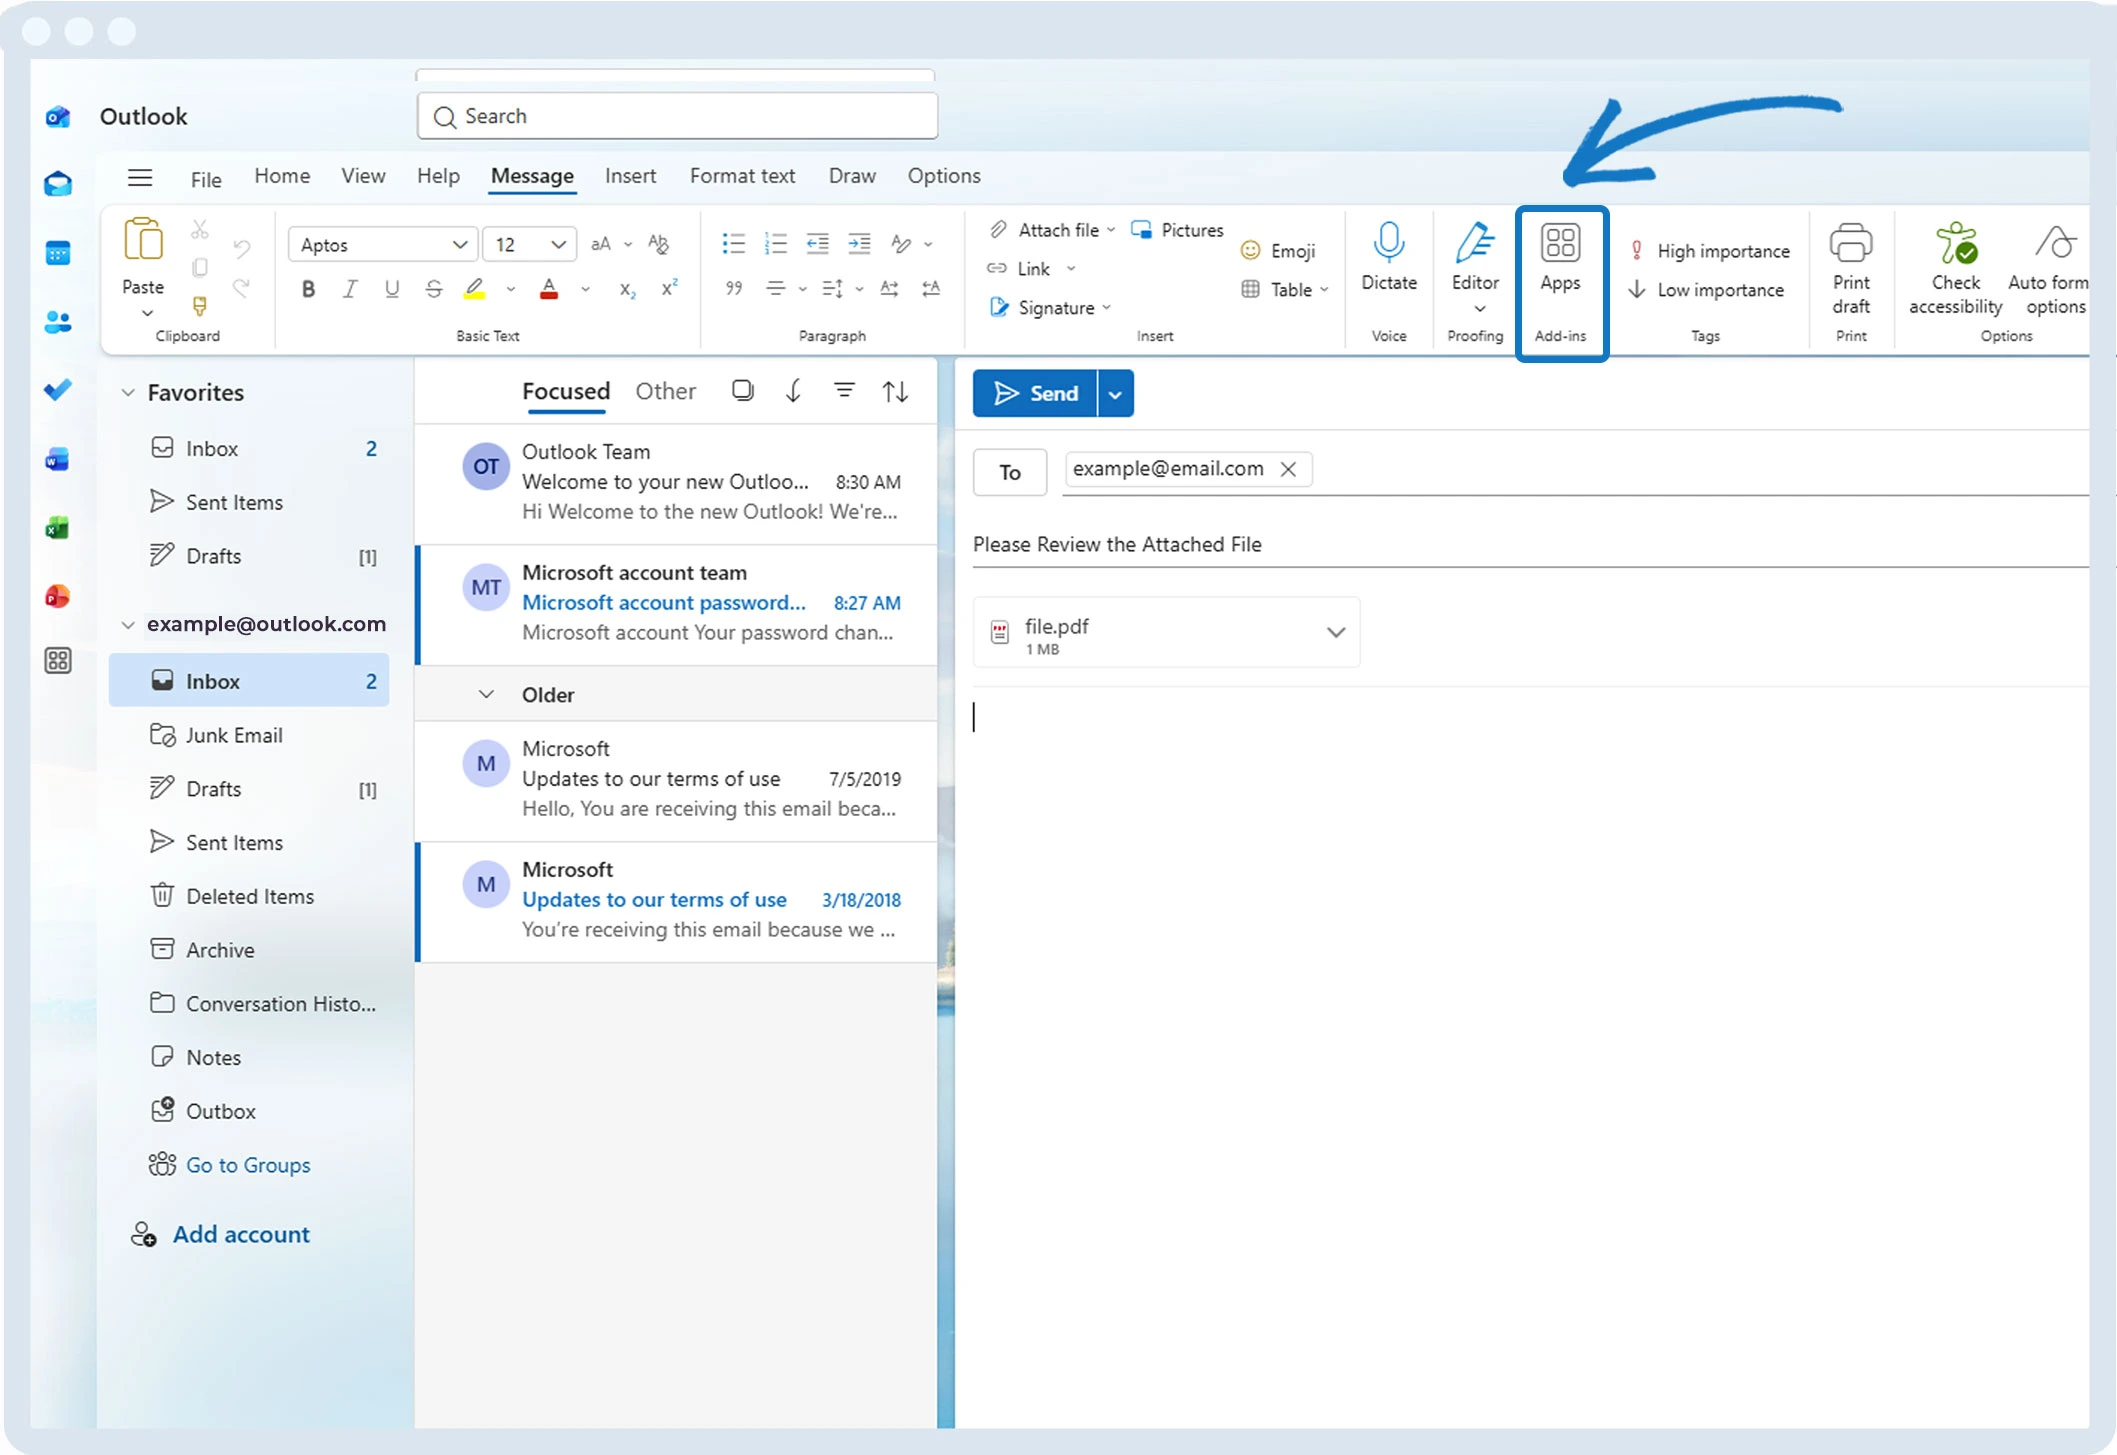
Task: Choose red font color
Action: (x=548, y=289)
